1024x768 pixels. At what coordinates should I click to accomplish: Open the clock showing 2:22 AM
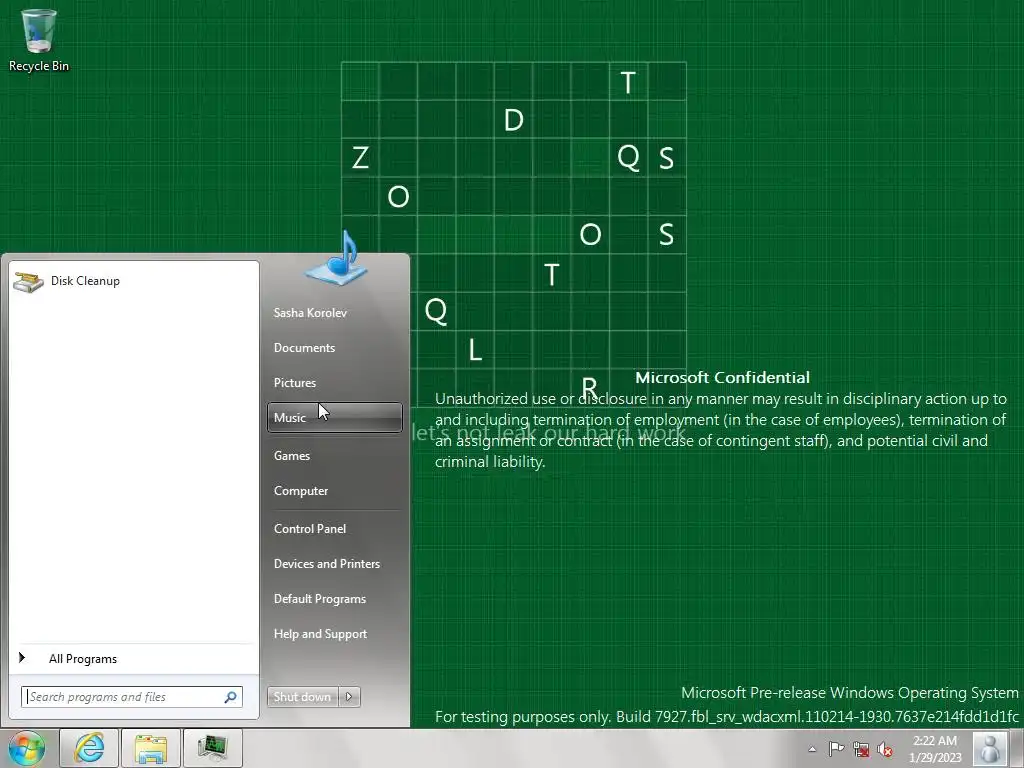pos(935,749)
